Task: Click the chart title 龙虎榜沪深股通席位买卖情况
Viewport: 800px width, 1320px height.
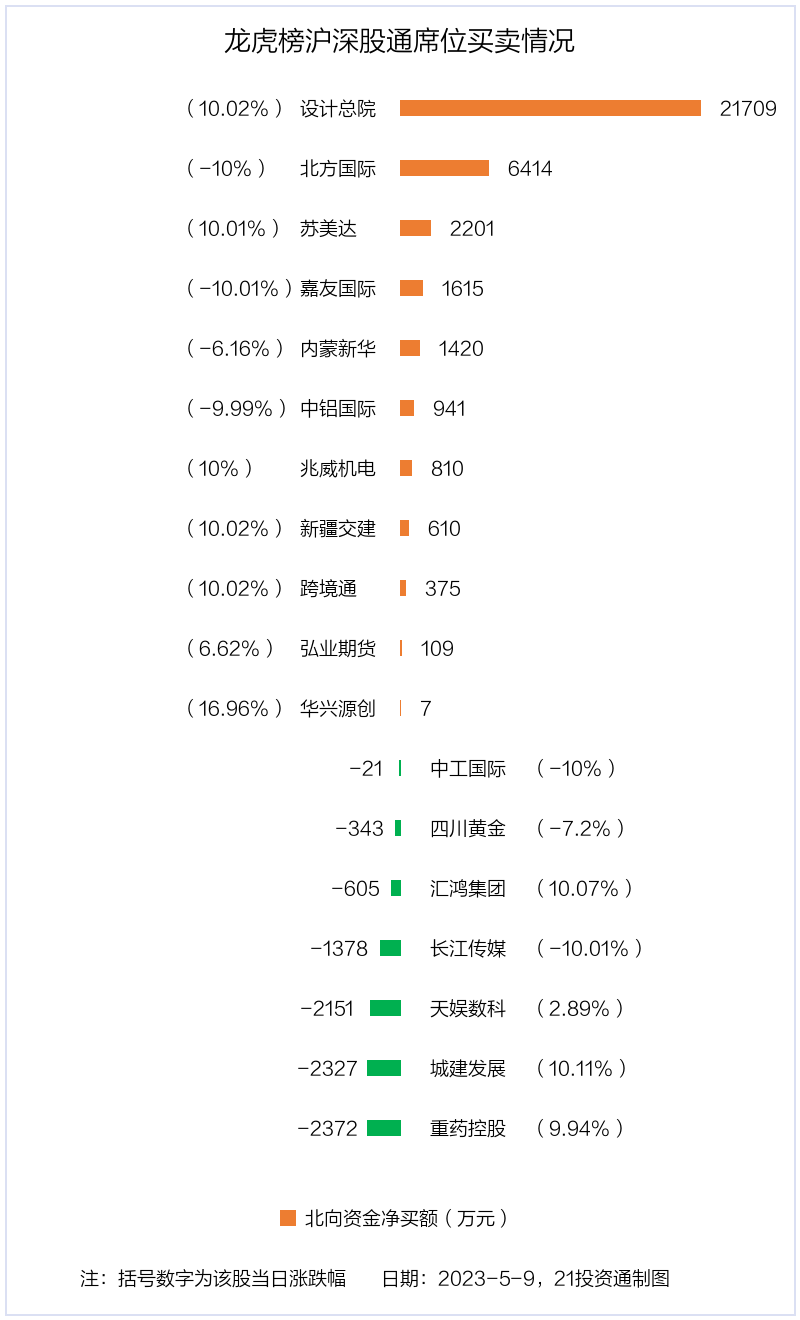Action: 400,42
